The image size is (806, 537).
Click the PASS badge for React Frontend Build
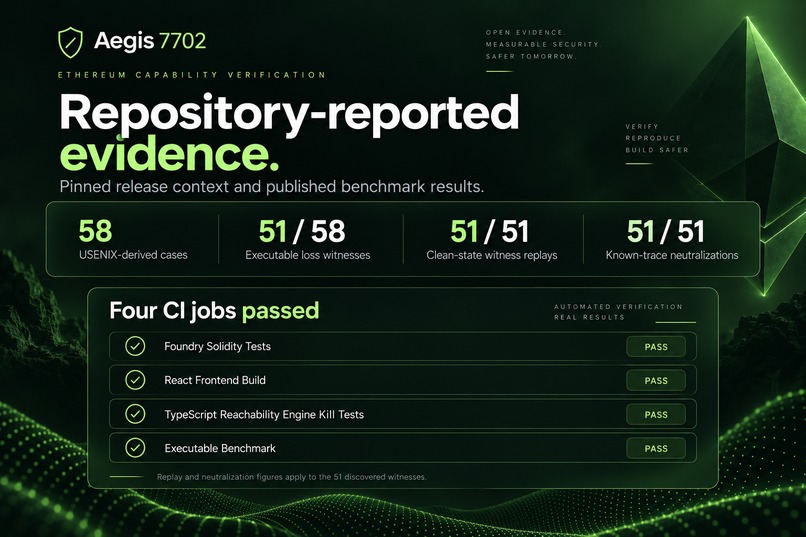tap(656, 381)
